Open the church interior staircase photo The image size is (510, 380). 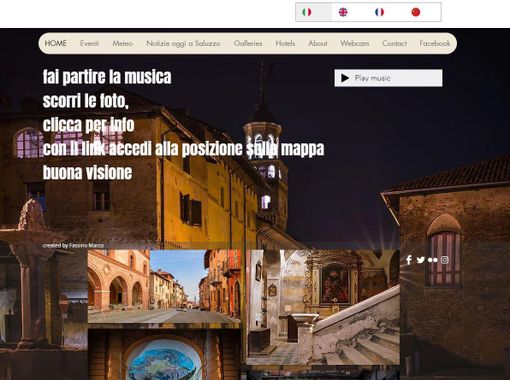coord(323,307)
